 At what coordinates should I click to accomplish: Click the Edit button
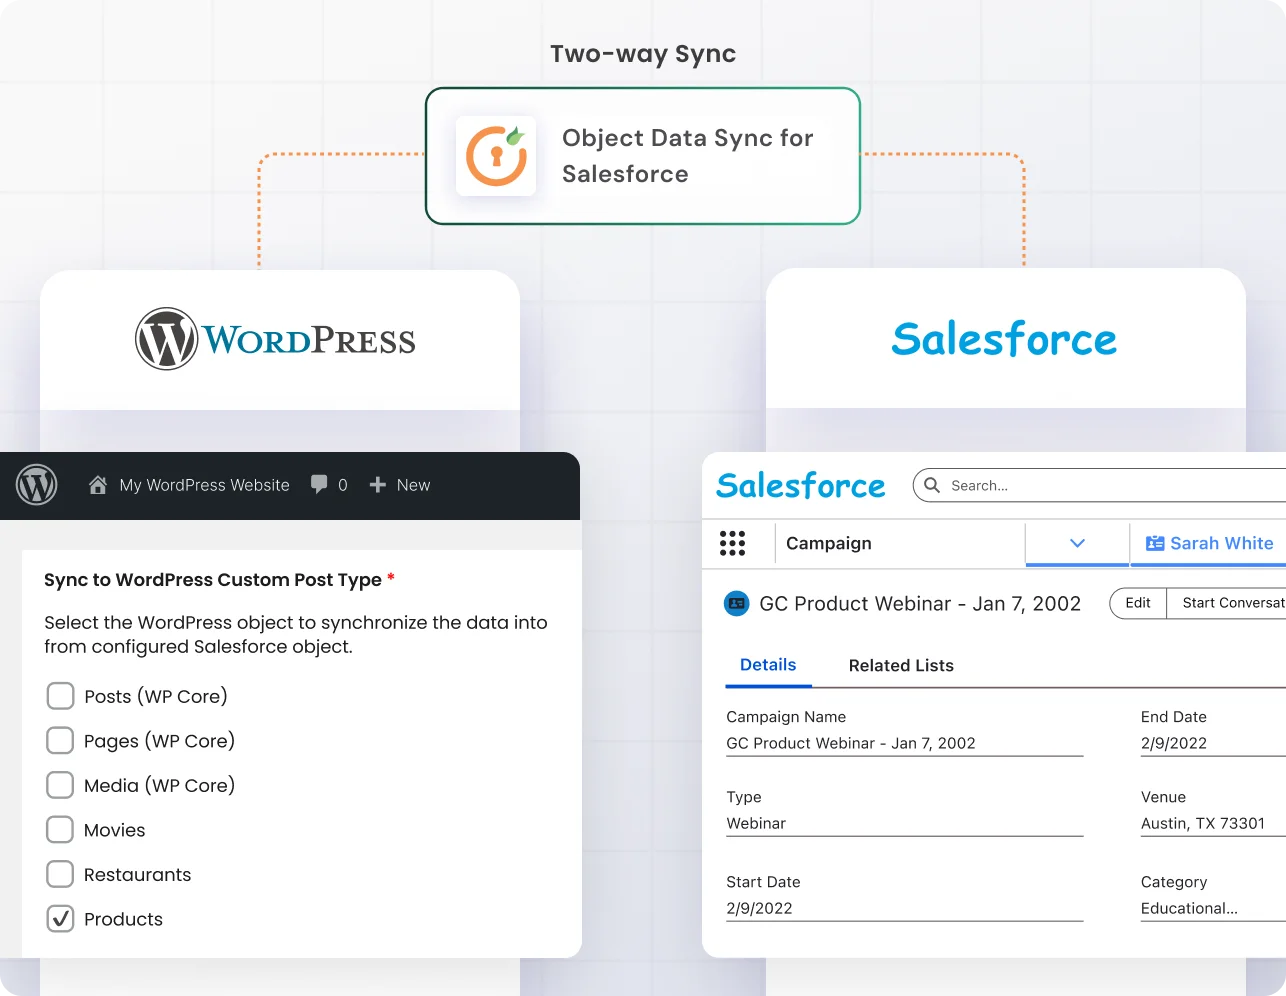tap(1138, 603)
